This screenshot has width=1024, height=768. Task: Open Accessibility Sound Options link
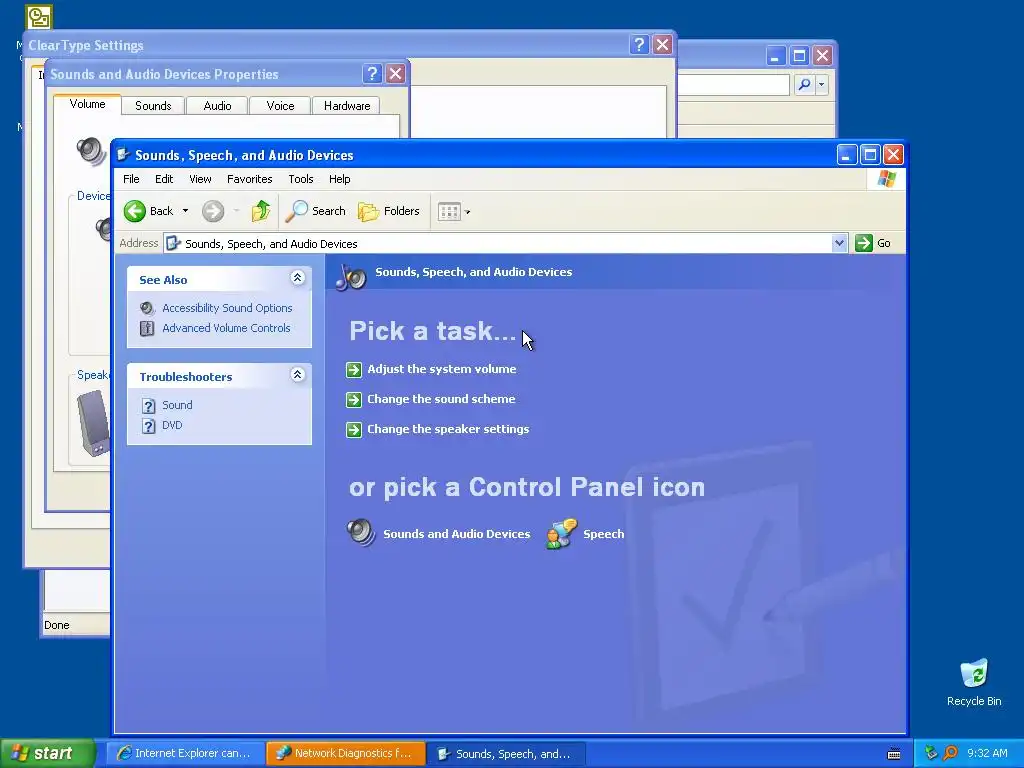227,308
